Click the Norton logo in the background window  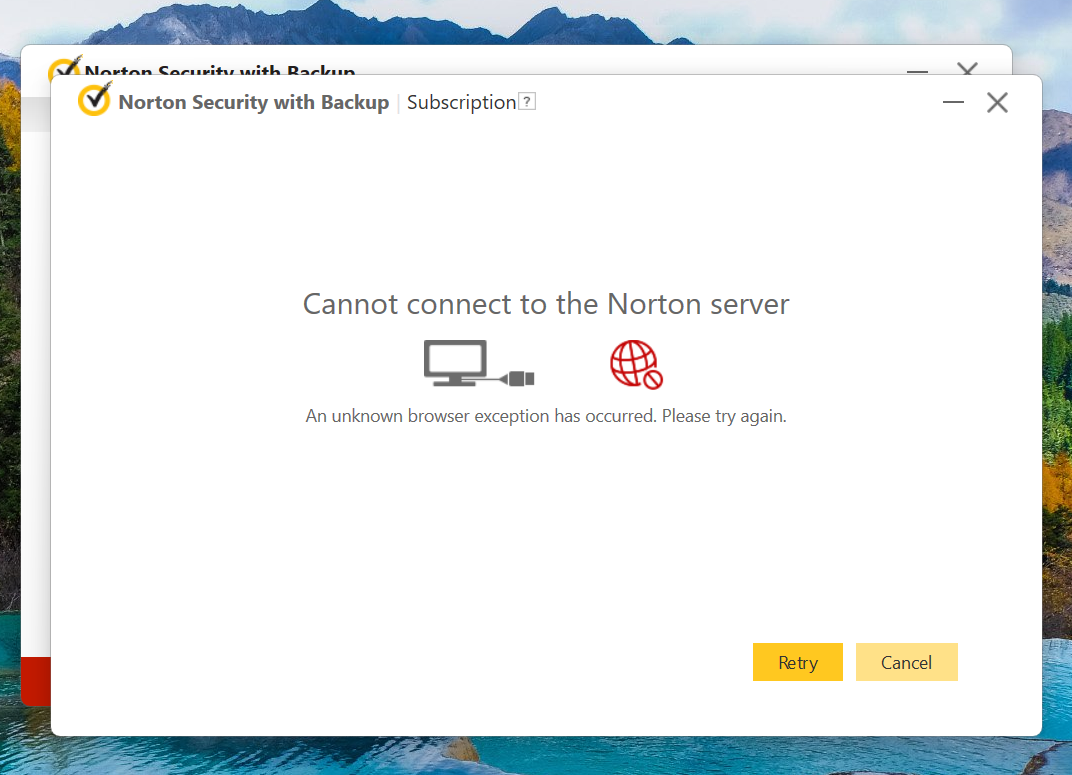click(64, 67)
